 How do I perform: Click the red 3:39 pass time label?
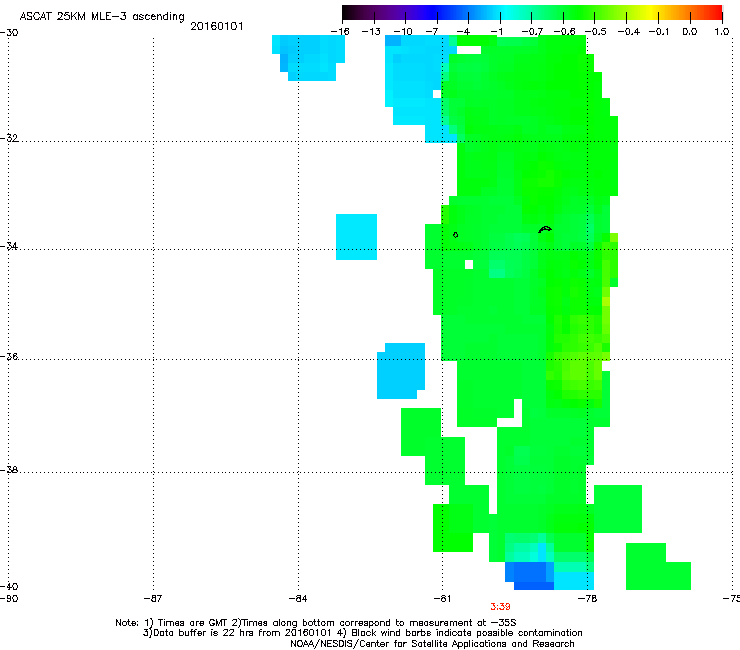(x=500, y=607)
